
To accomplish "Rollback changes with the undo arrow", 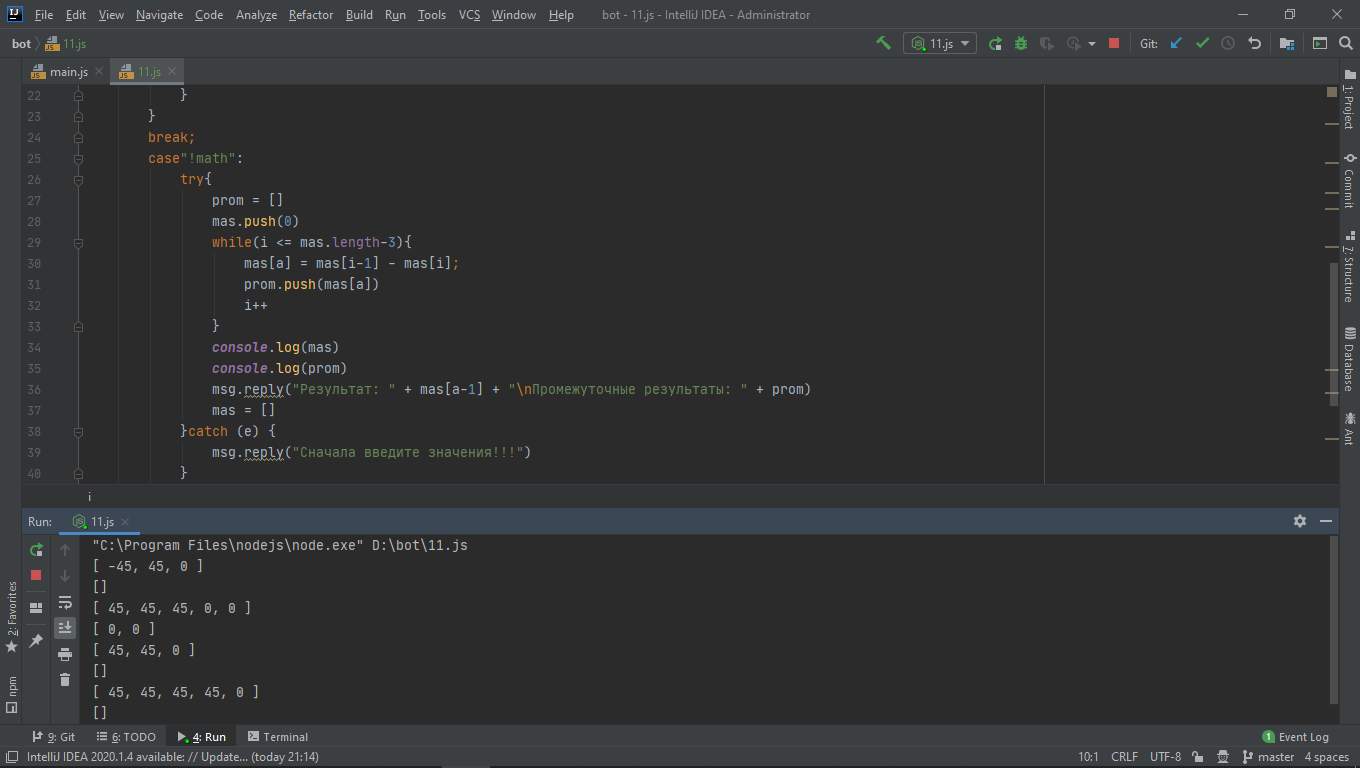I will point(1255,43).
